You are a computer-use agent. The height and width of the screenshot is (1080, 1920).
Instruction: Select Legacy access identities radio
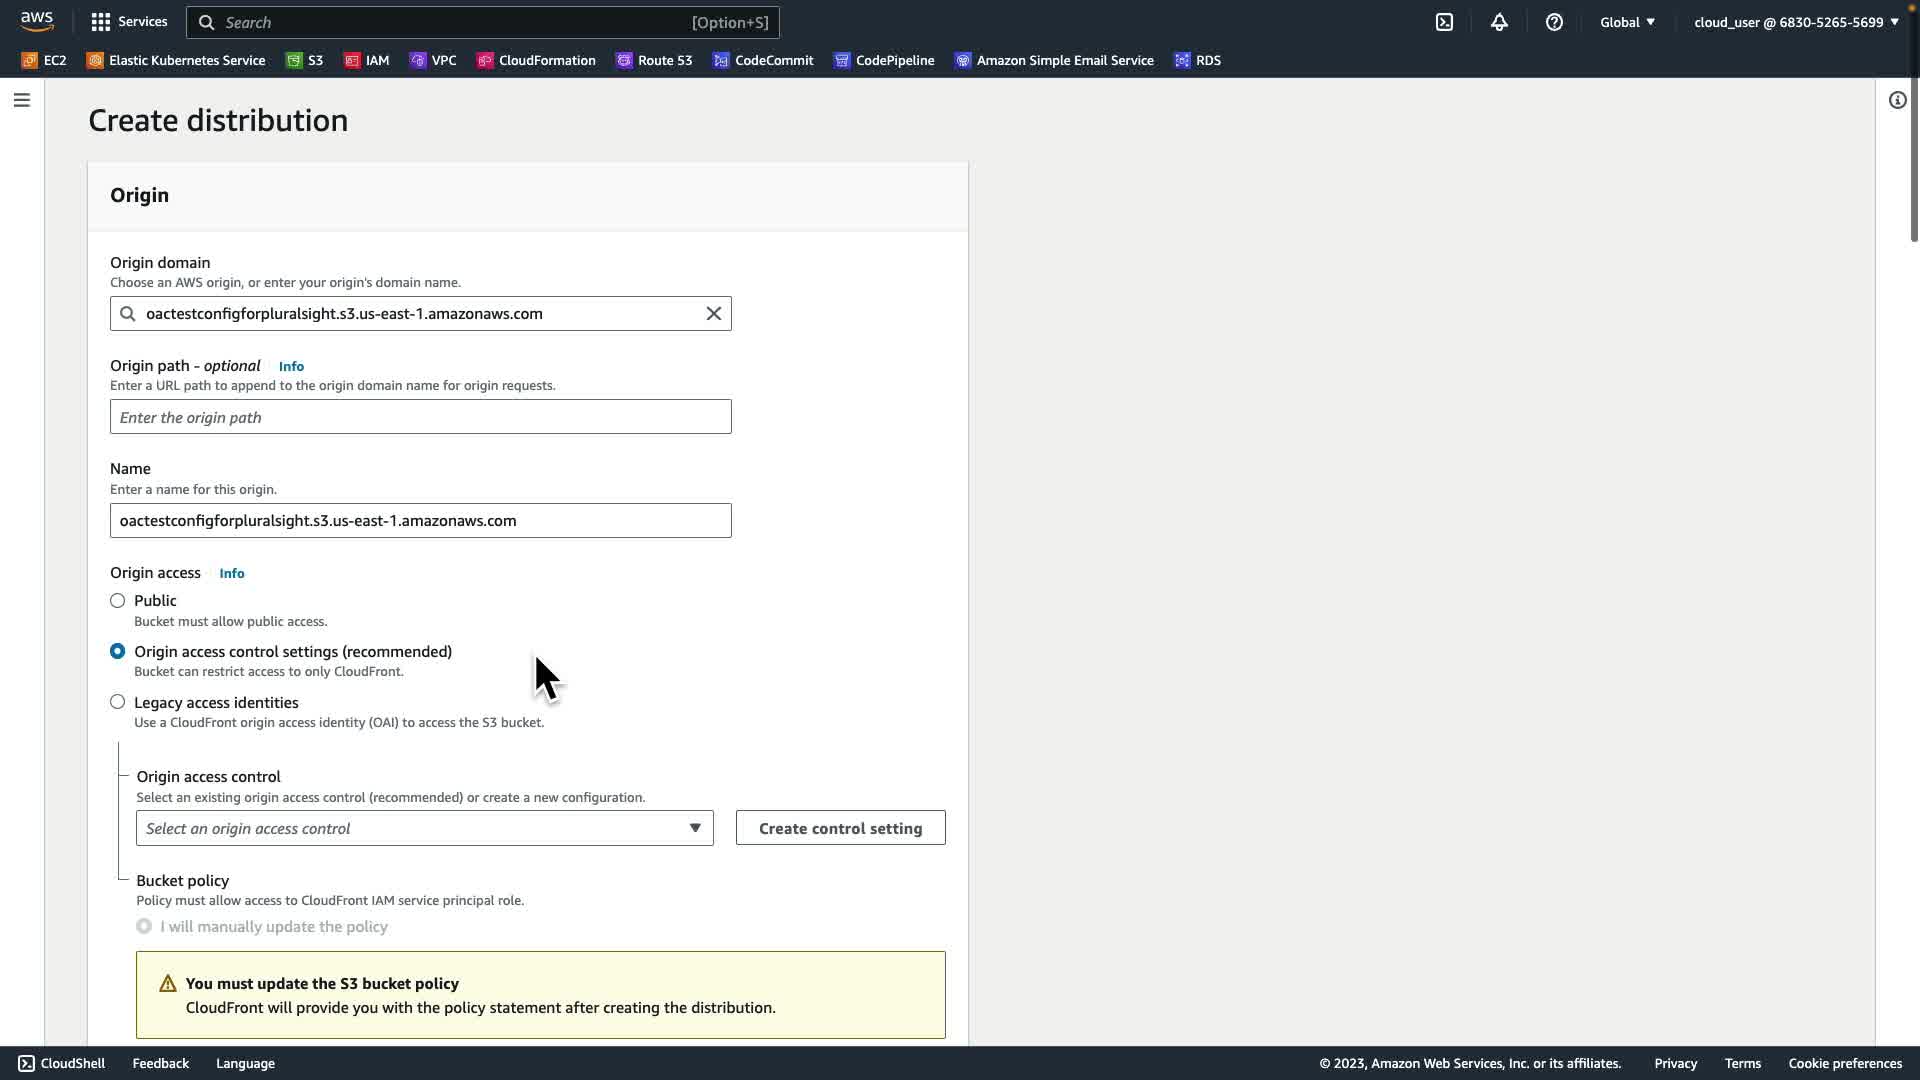pyautogui.click(x=118, y=702)
